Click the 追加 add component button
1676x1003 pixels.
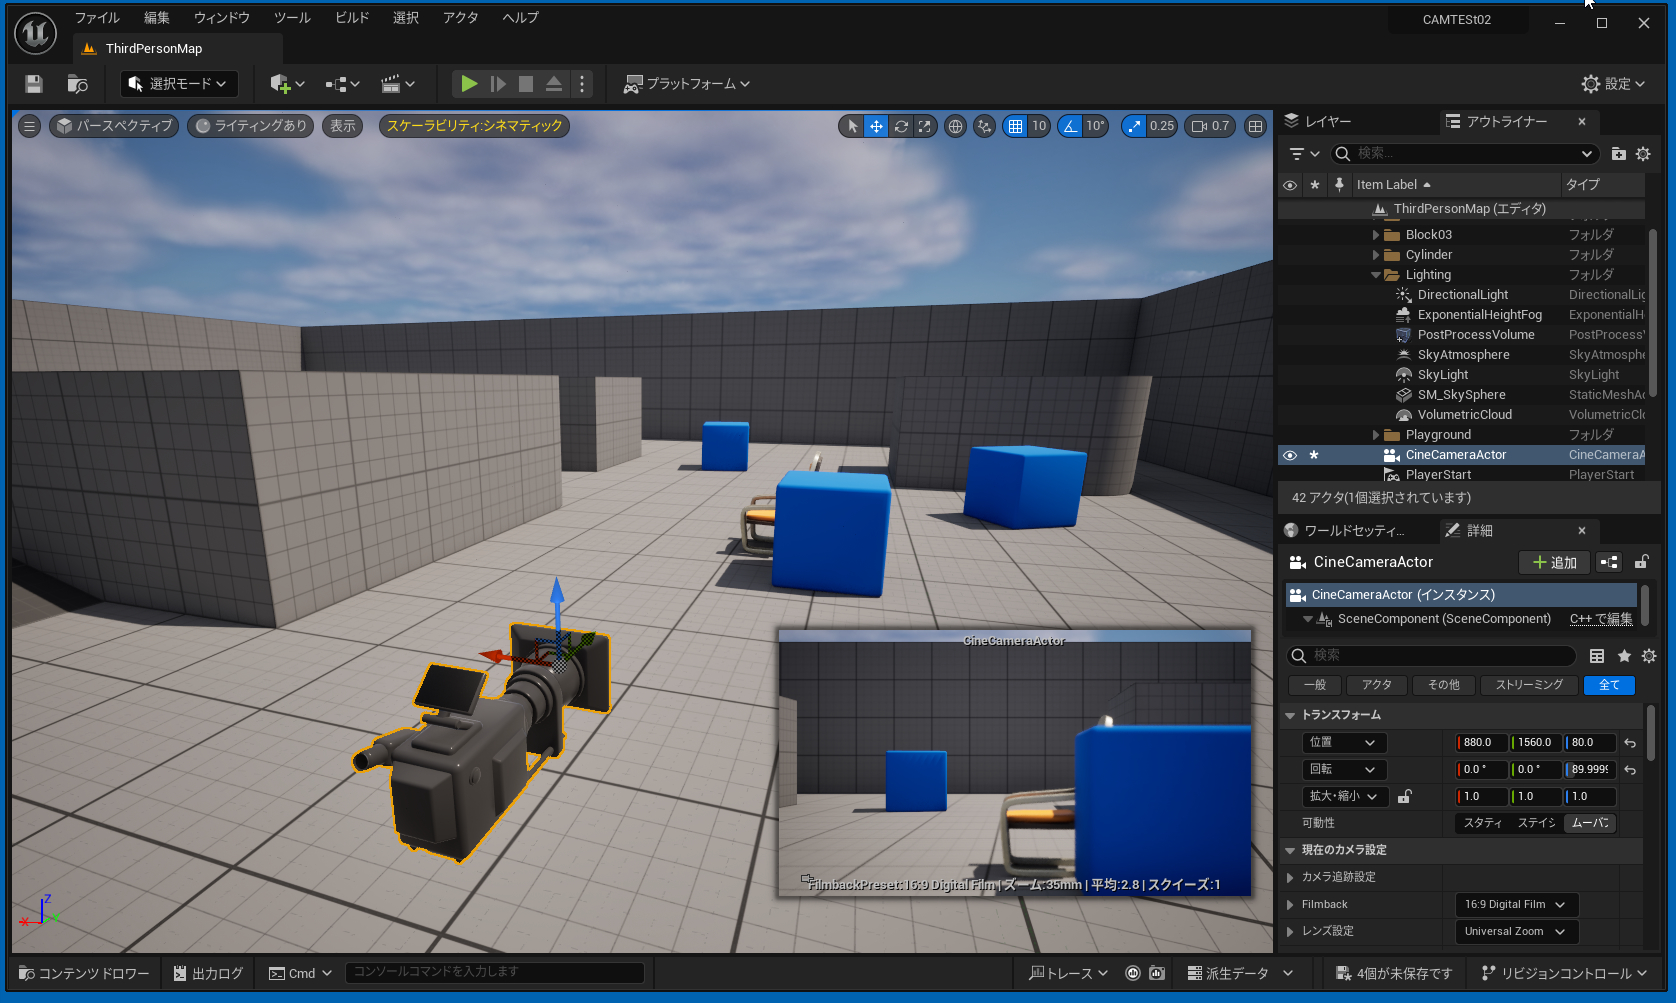[1554, 563]
